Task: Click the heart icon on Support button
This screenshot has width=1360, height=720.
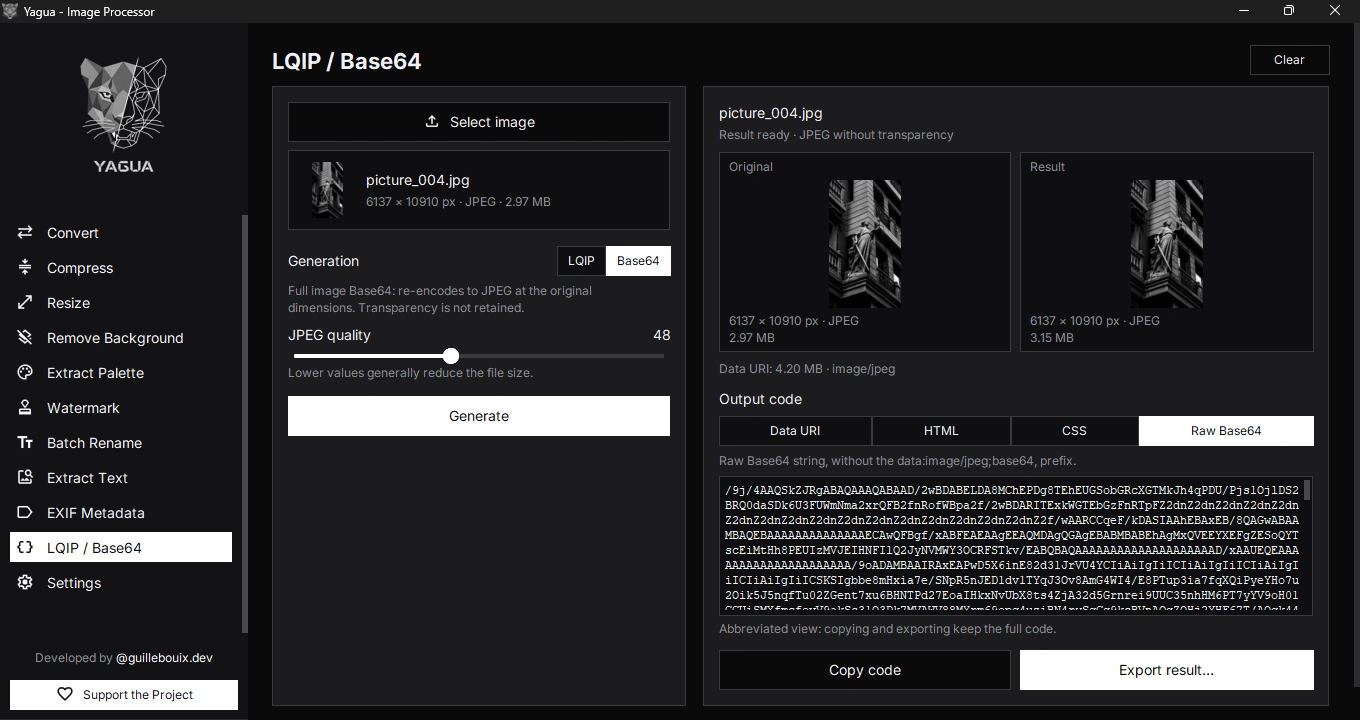Action: 65,694
